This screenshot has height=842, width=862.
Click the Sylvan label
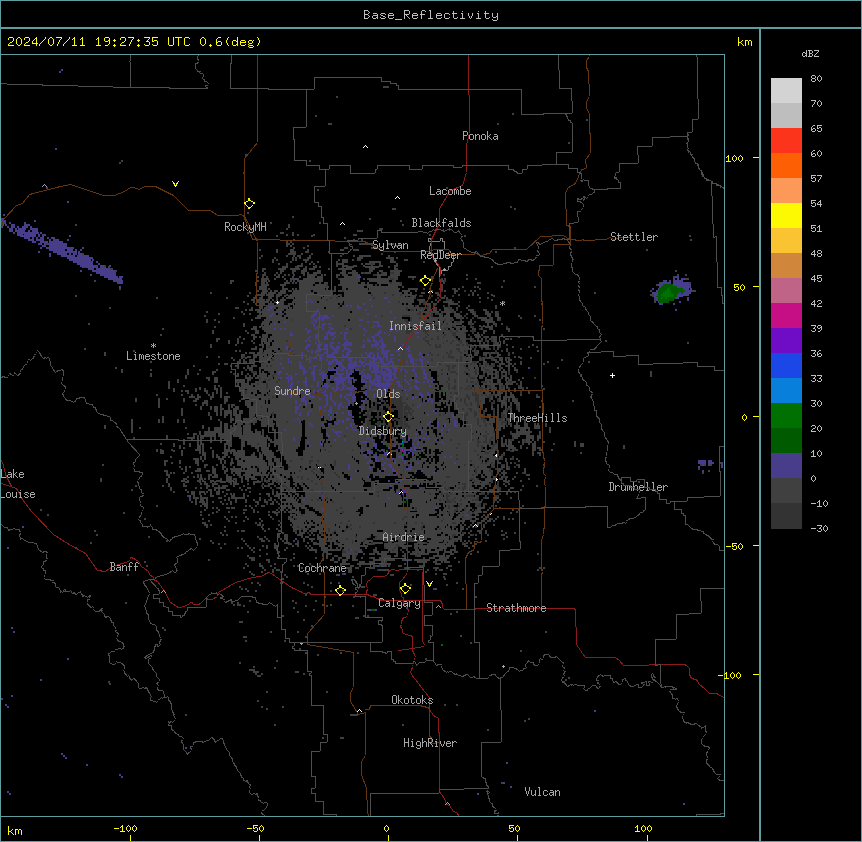coord(390,245)
